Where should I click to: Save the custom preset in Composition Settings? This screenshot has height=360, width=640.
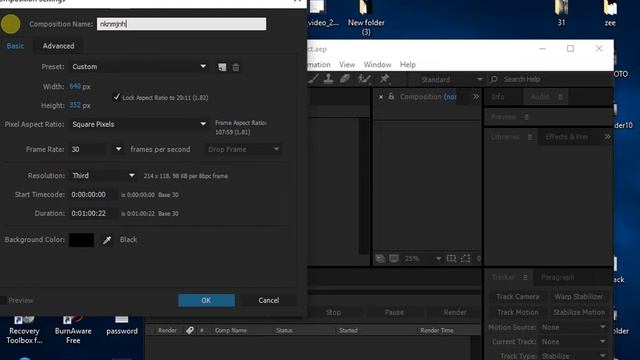pyautogui.click(x=222, y=67)
